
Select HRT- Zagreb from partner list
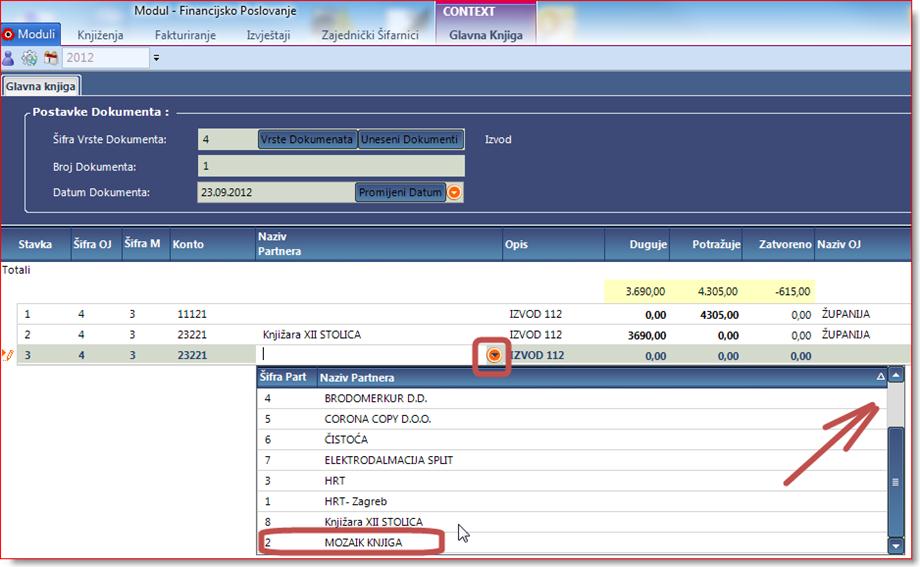[572, 501]
